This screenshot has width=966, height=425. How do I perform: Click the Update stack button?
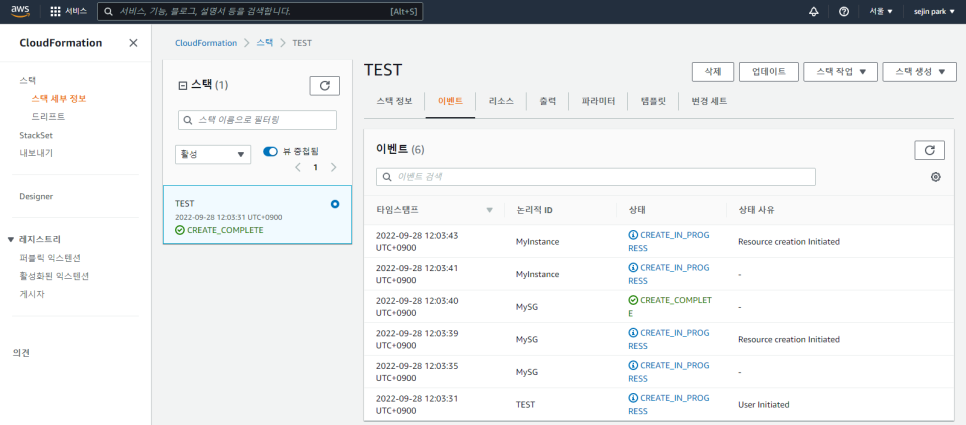(x=769, y=71)
